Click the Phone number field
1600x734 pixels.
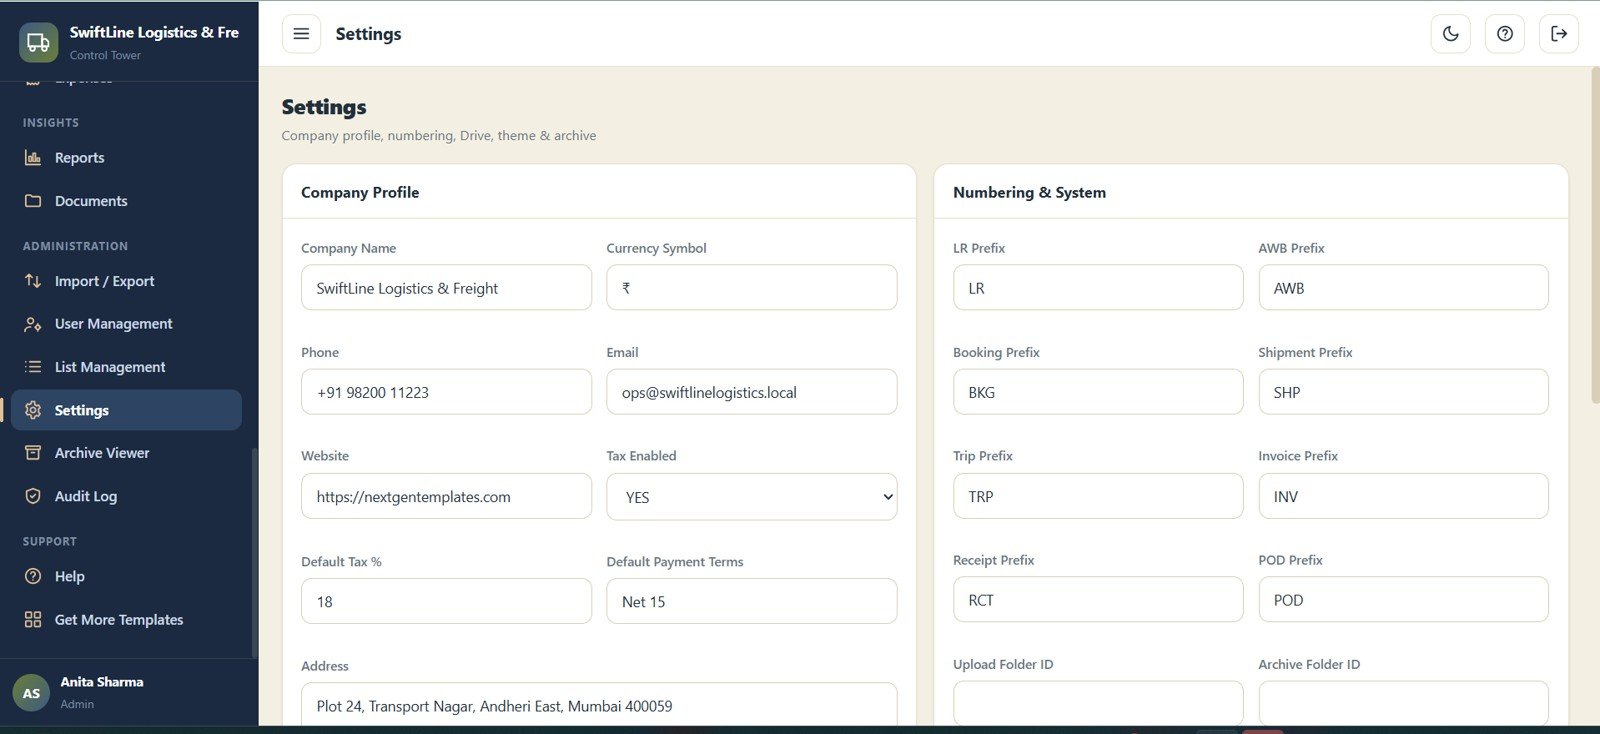[446, 392]
